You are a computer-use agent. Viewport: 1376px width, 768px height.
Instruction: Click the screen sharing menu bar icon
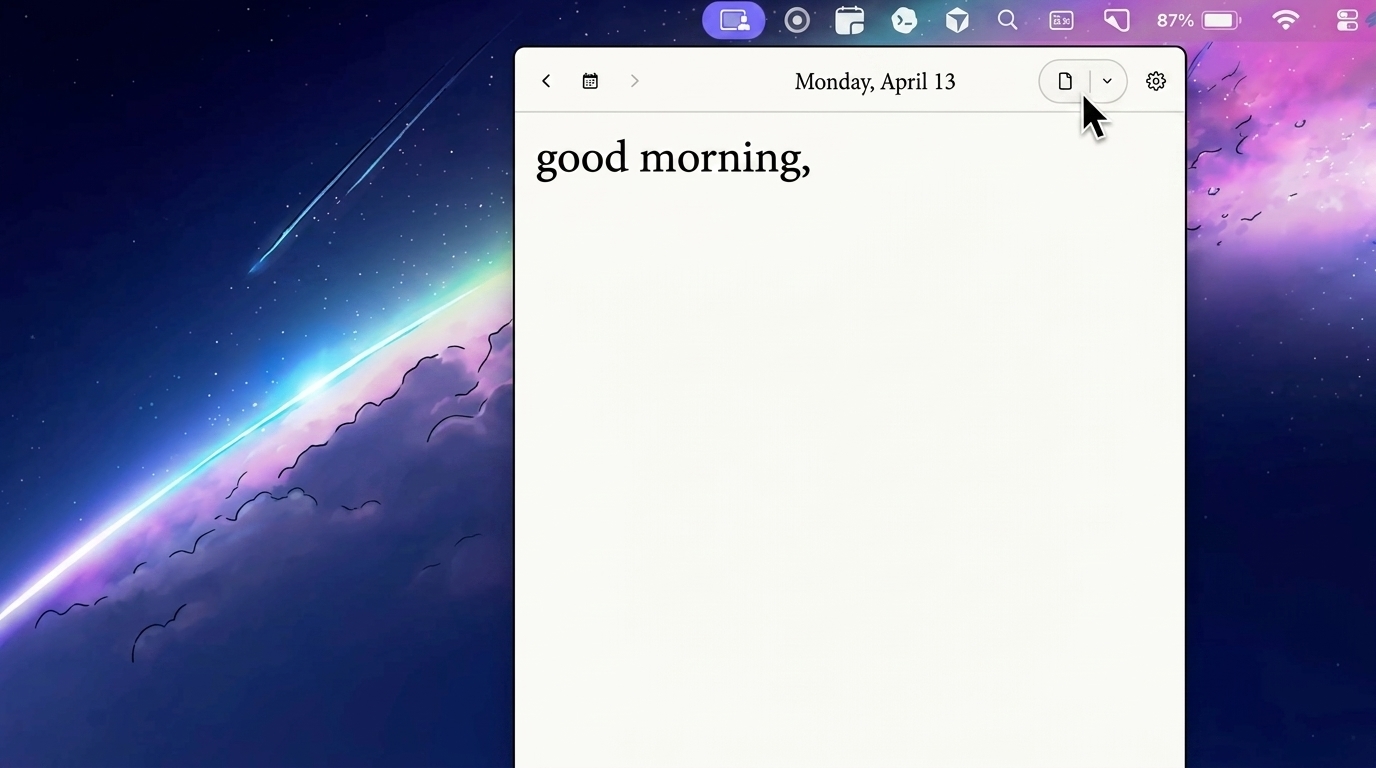pyautogui.click(x=733, y=20)
